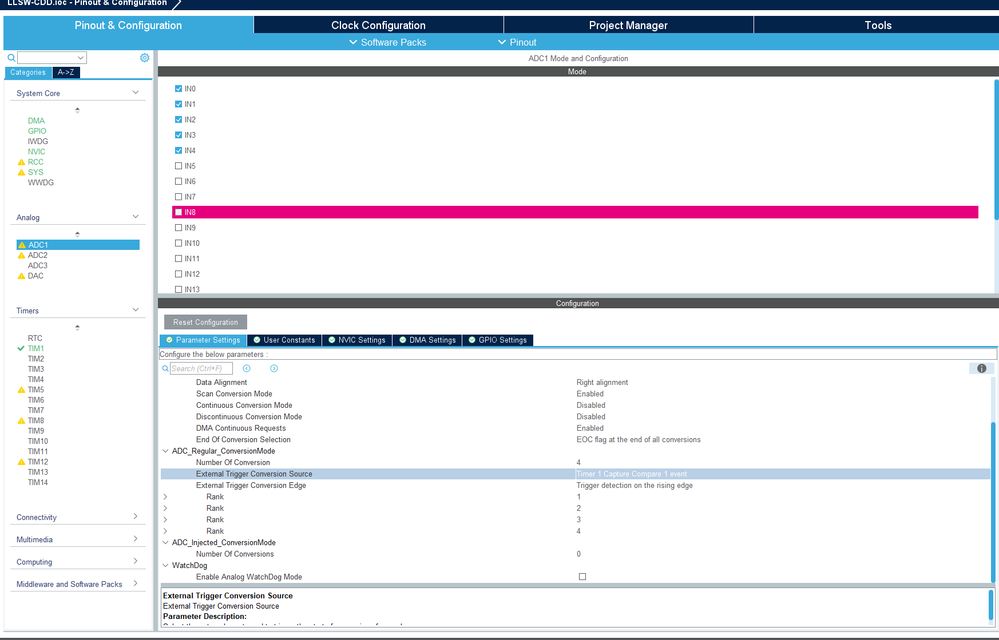
Task: Switch peripheral list to A->Z view
Action: tap(66, 73)
